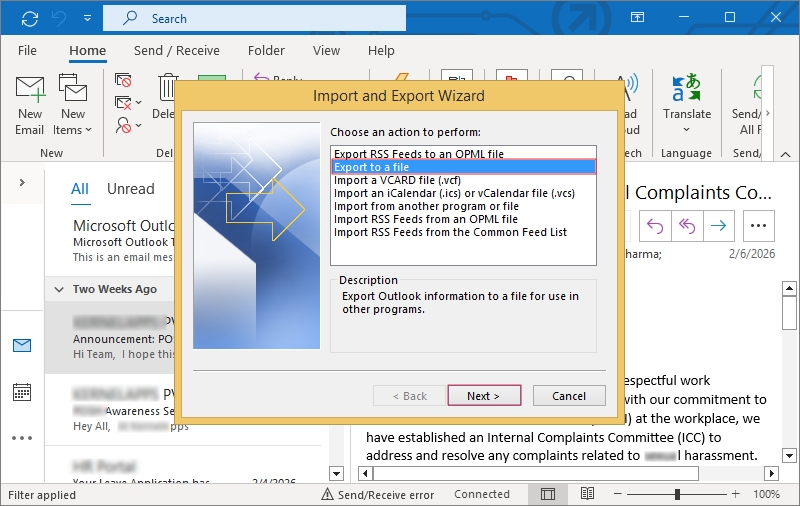This screenshot has width=800, height=506.
Task: Switch to the View tab
Action: (x=327, y=50)
